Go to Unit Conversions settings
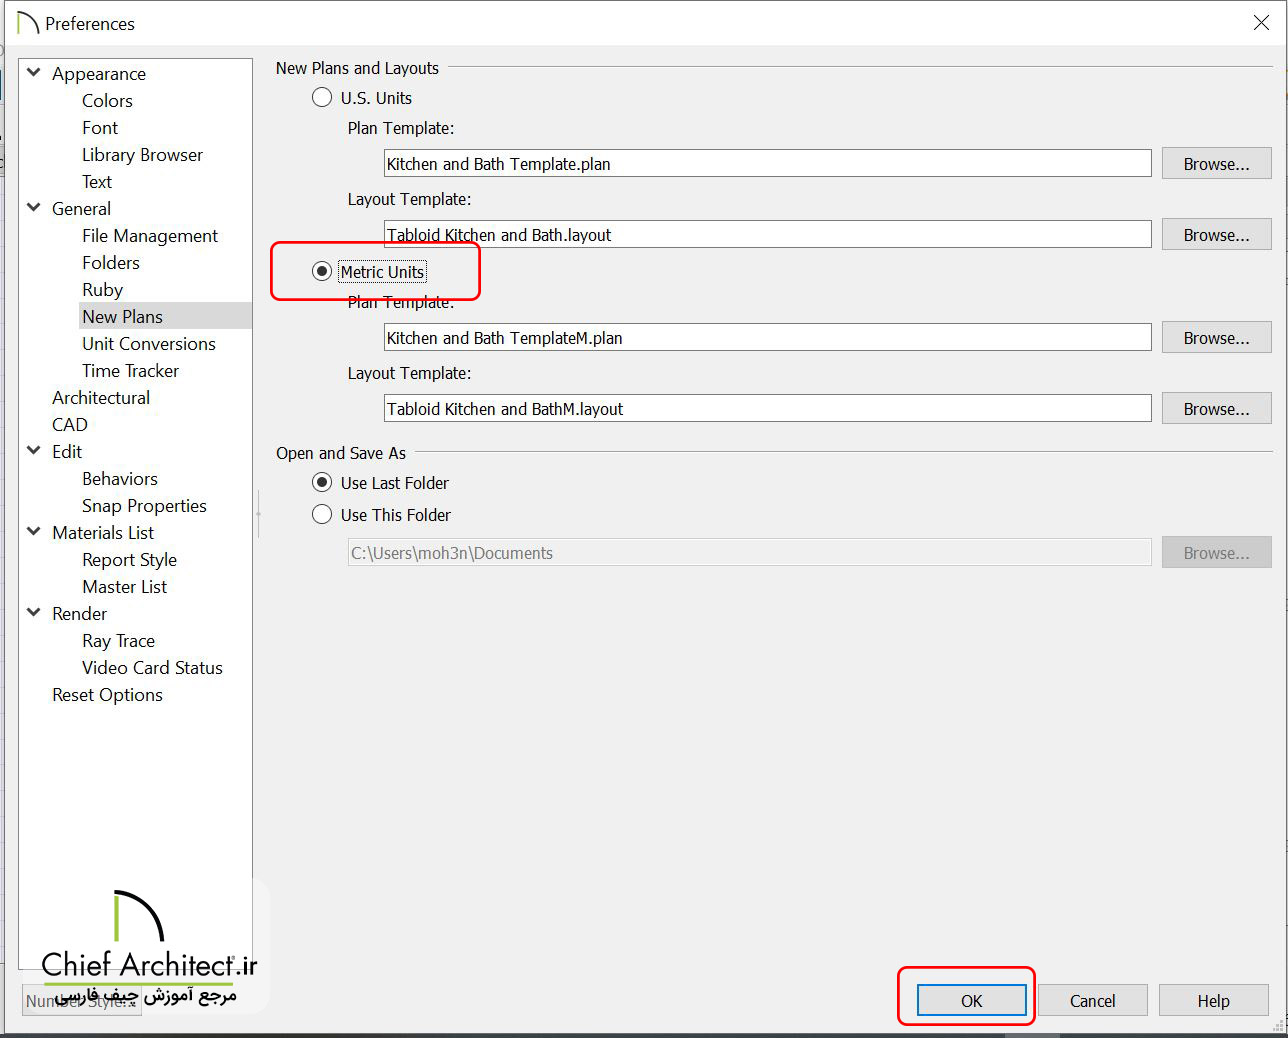 click(148, 344)
